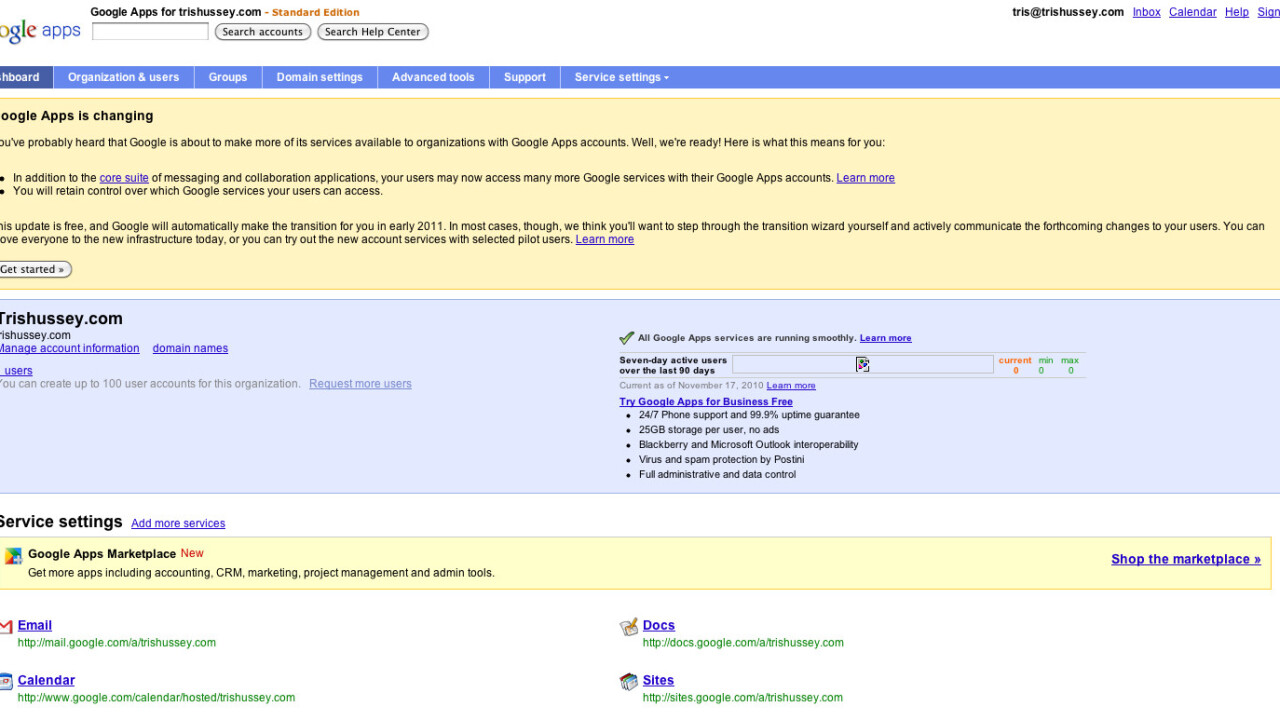
Task: Click the Get started button
Action: click(34, 269)
